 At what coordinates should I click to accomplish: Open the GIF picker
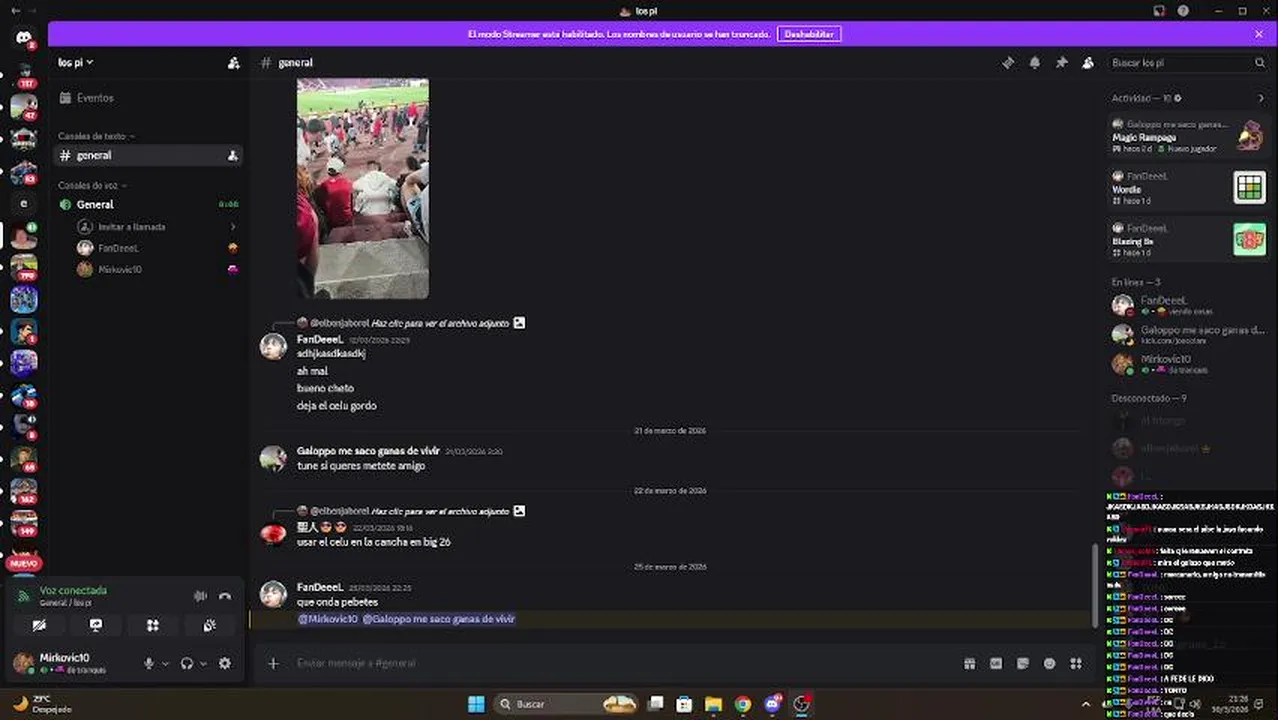click(x=996, y=663)
